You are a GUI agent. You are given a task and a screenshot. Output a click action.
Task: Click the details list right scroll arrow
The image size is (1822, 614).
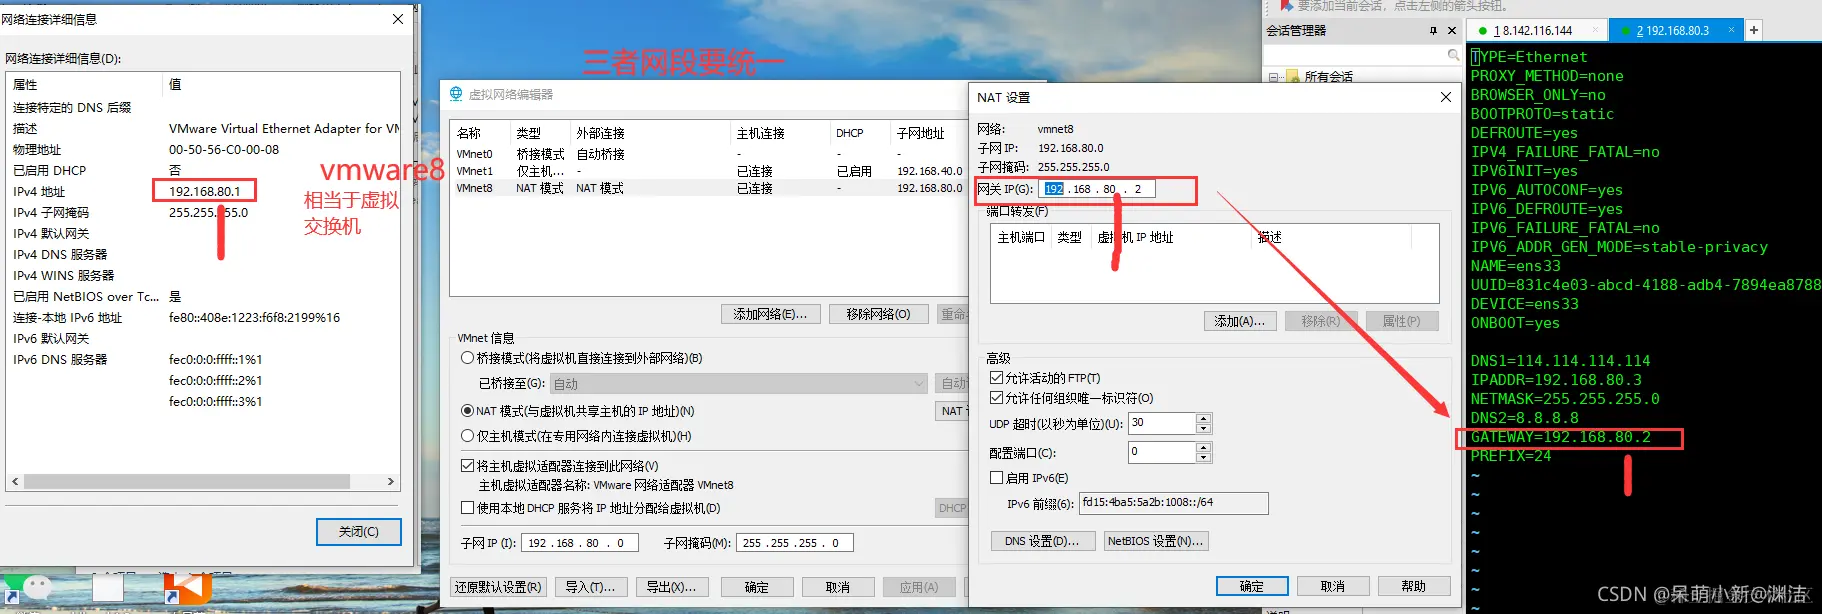[391, 481]
